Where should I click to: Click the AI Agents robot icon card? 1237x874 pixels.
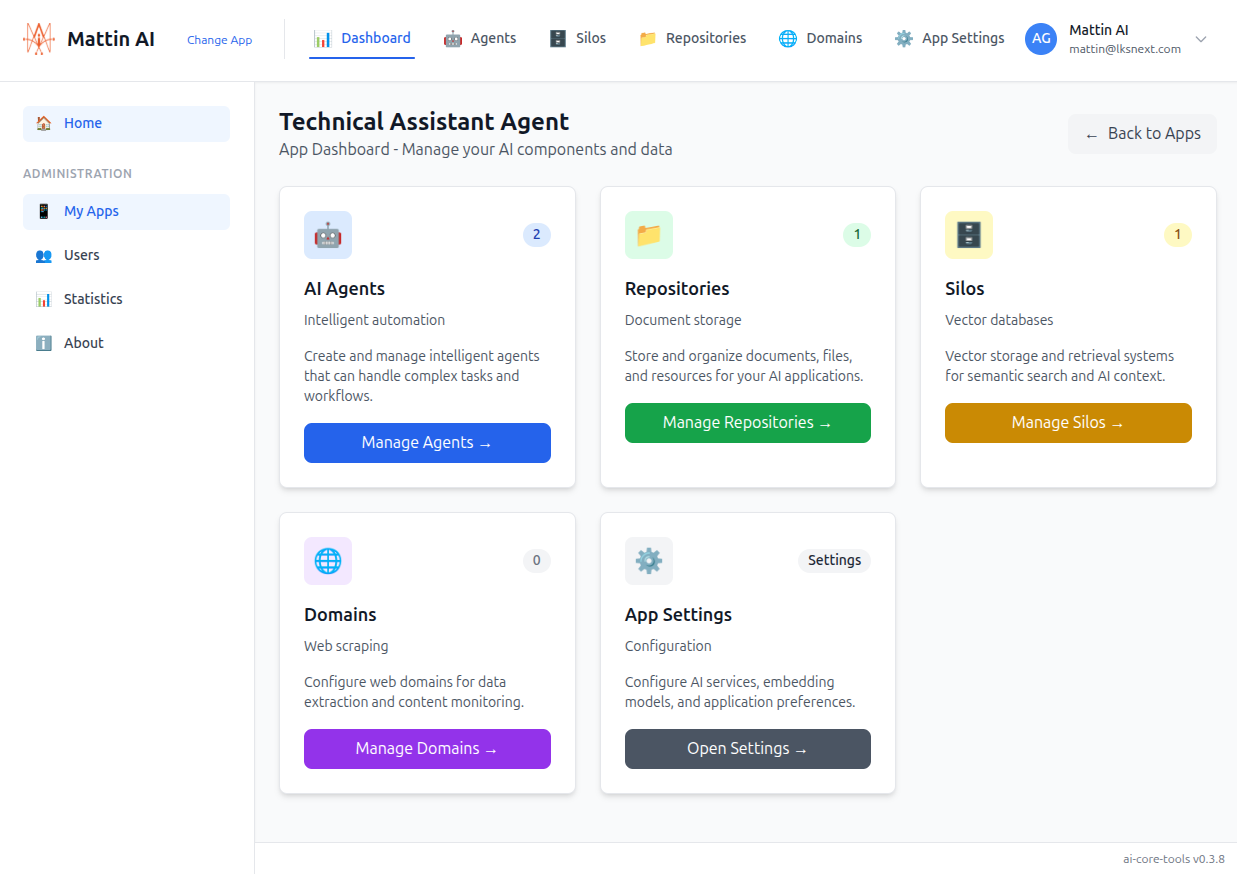click(327, 235)
